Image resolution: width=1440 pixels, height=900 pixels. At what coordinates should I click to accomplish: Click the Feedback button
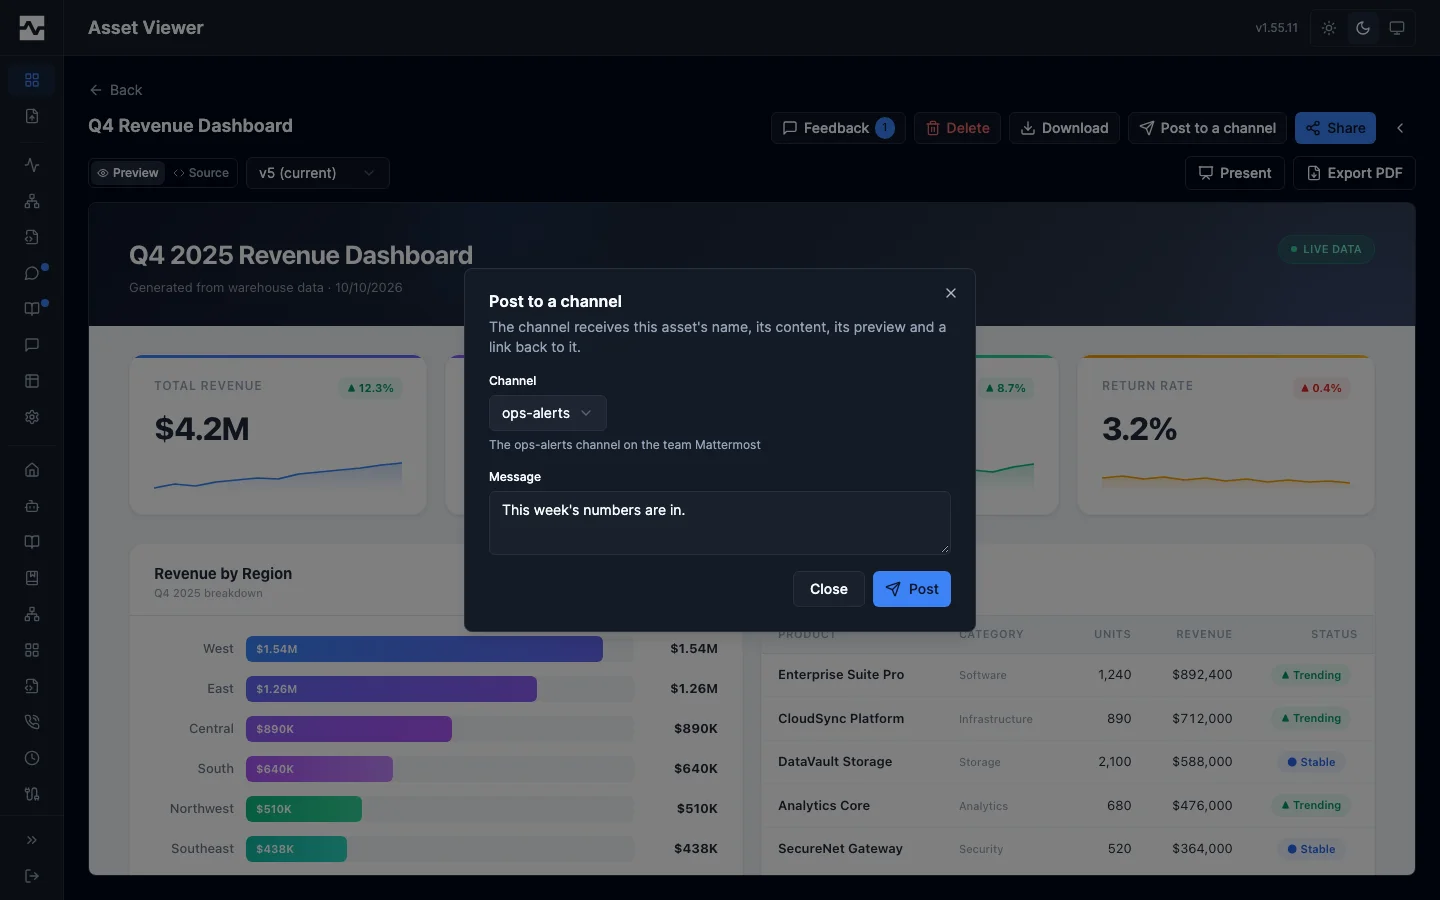point(838,128)
